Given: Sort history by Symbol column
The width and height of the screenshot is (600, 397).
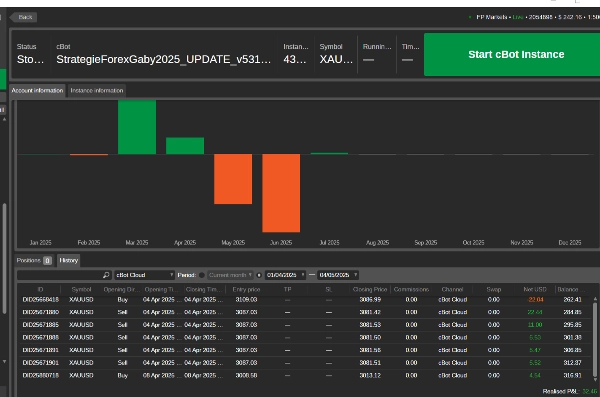Looking at the screenshot, I should coord(81,289).
